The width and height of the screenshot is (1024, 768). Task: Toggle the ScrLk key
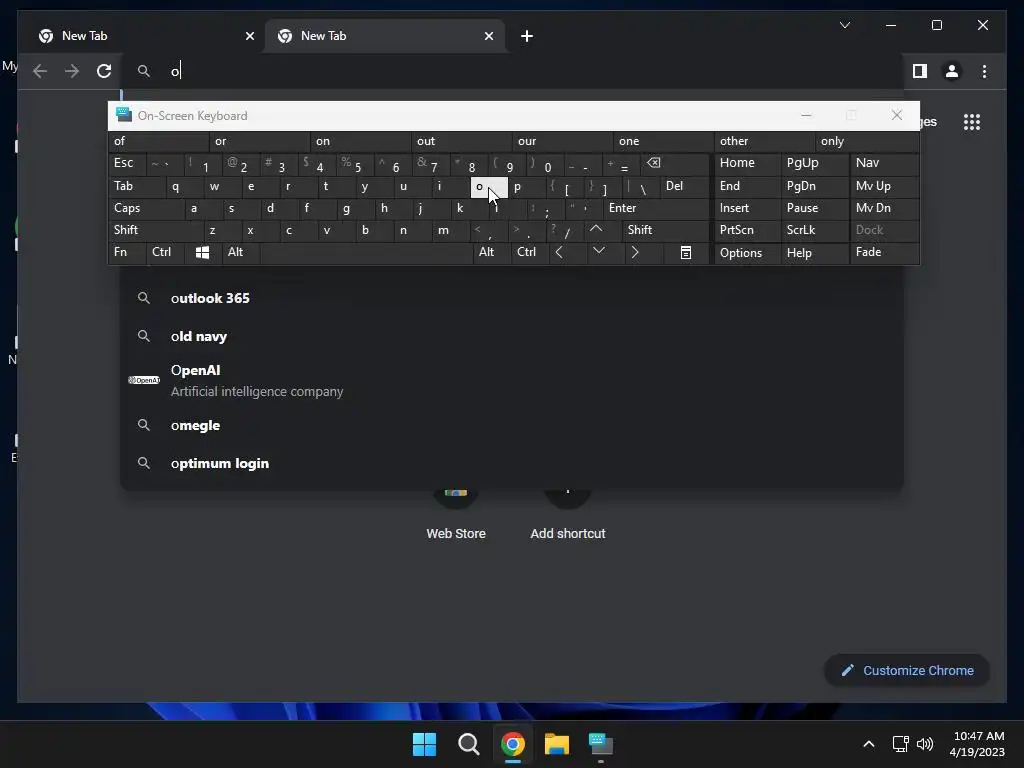(x=814, y=230)
